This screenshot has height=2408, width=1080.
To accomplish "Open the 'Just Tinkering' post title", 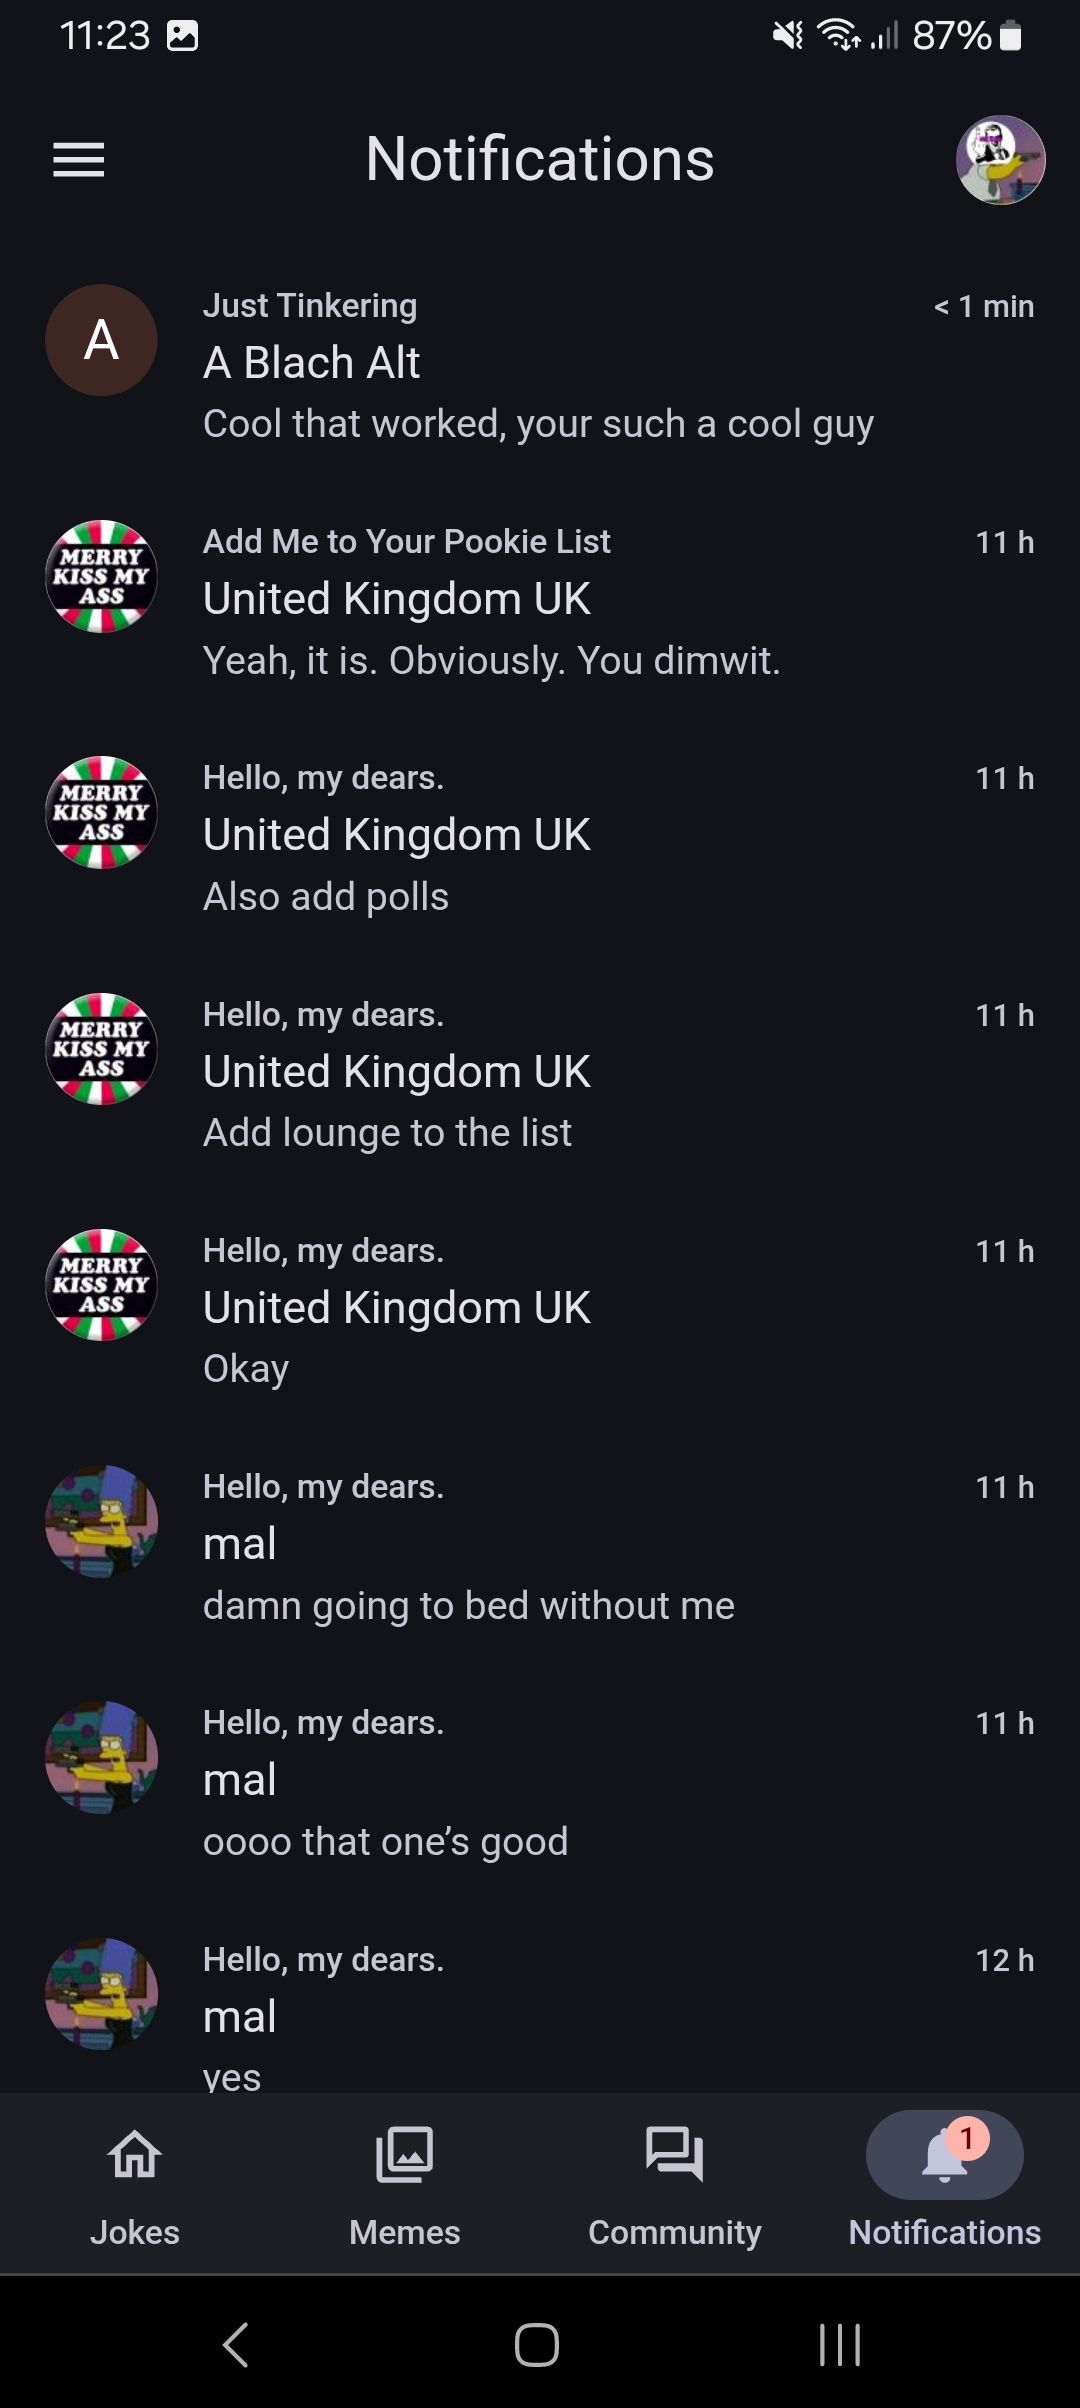I will coord(310,305).
